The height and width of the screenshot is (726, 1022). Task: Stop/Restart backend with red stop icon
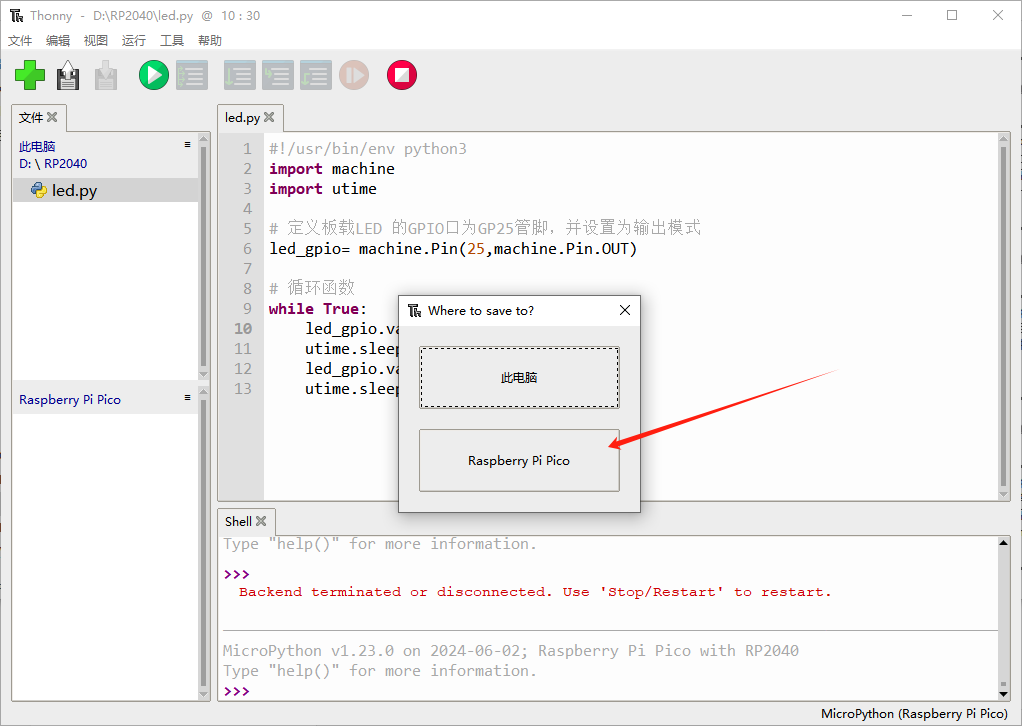point(402,75)
